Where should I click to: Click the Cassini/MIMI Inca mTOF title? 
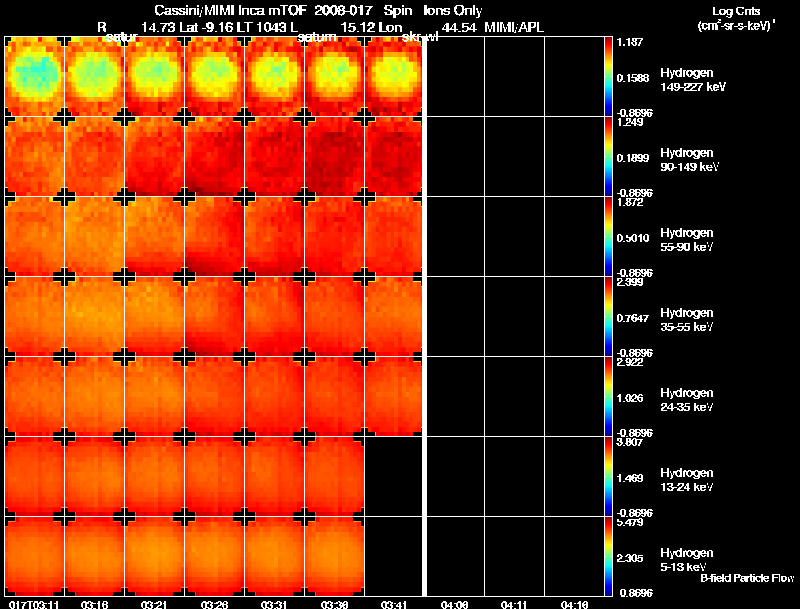(x=231, y=10)
